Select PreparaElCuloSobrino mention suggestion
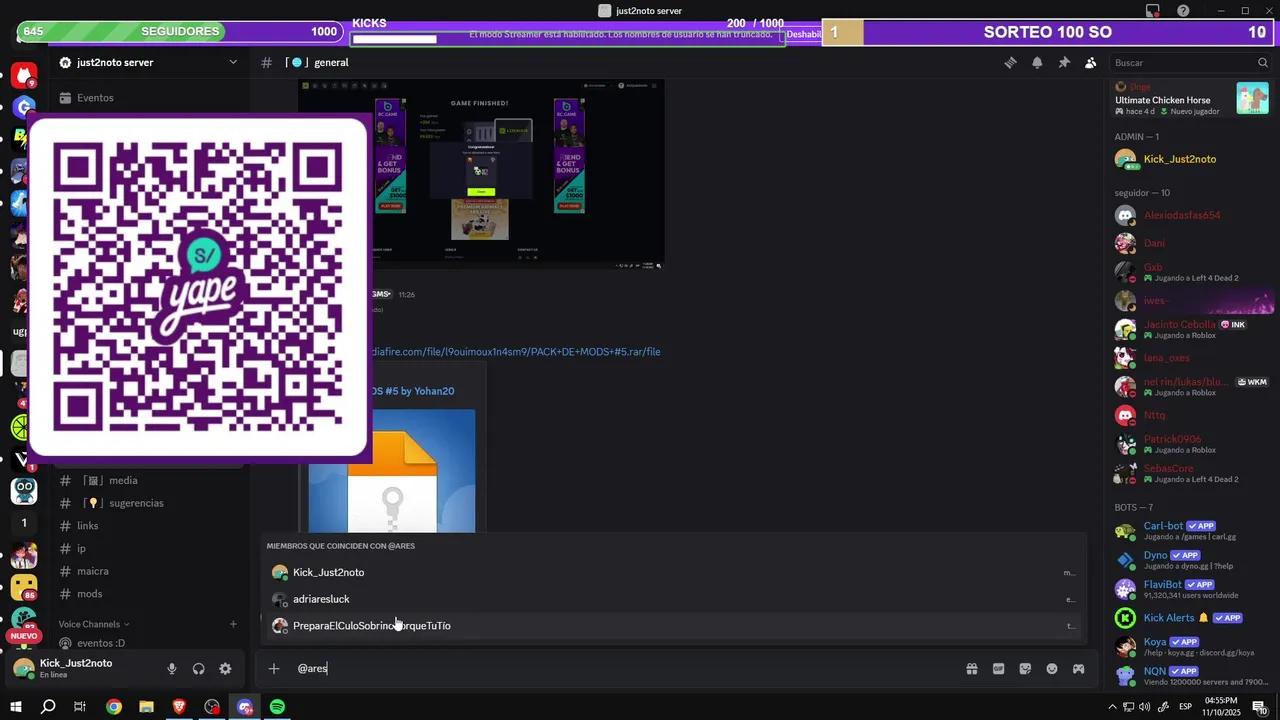 coord(673,626)
